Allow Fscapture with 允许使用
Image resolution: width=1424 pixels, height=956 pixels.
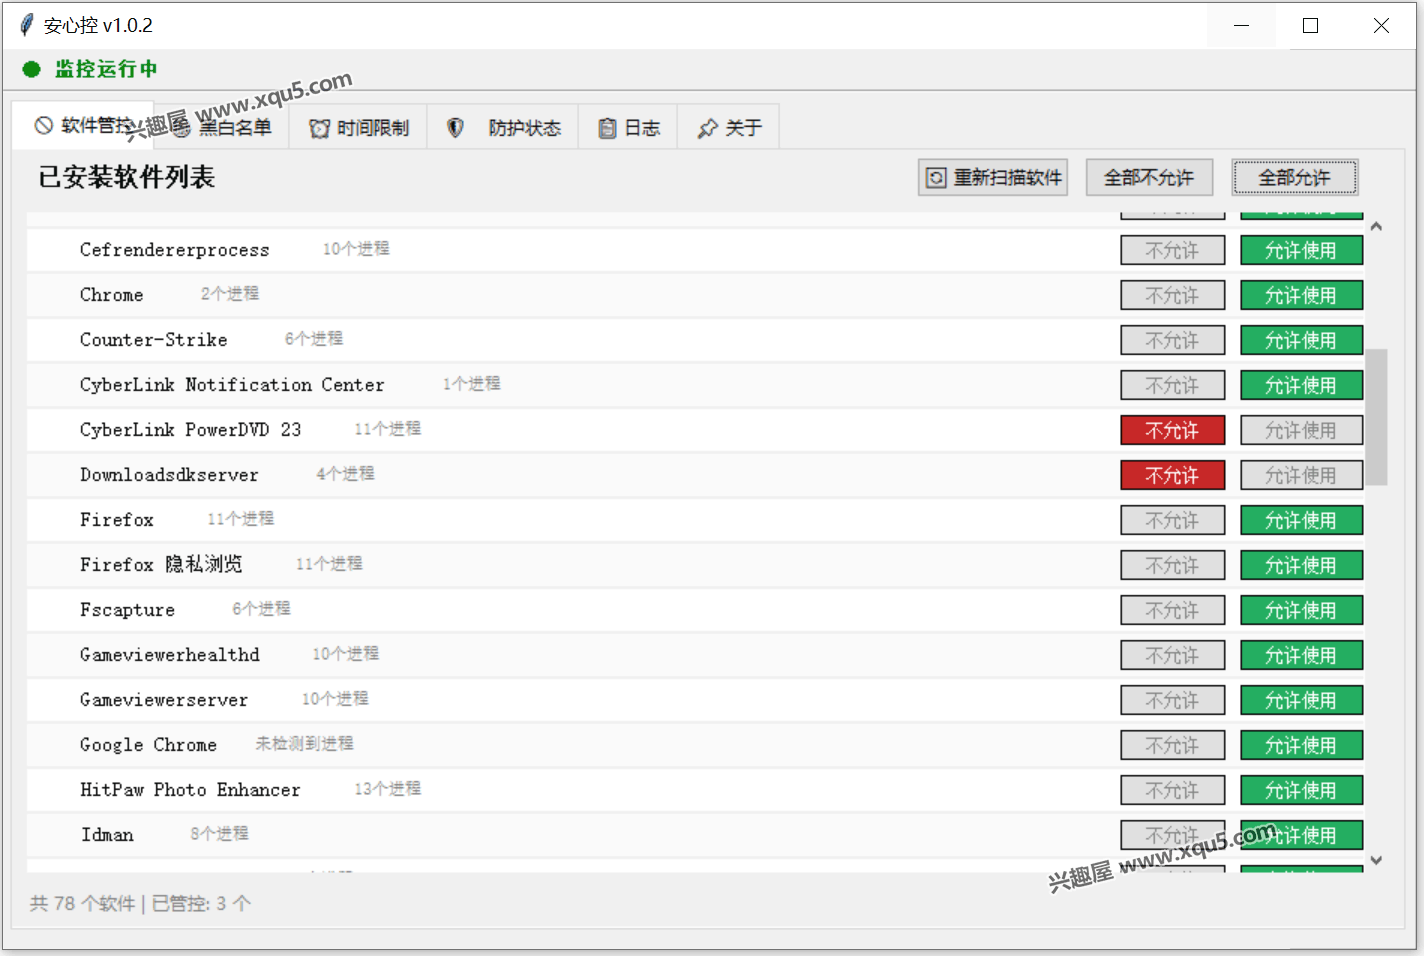pyautogui.click(x=1301, y=610)
